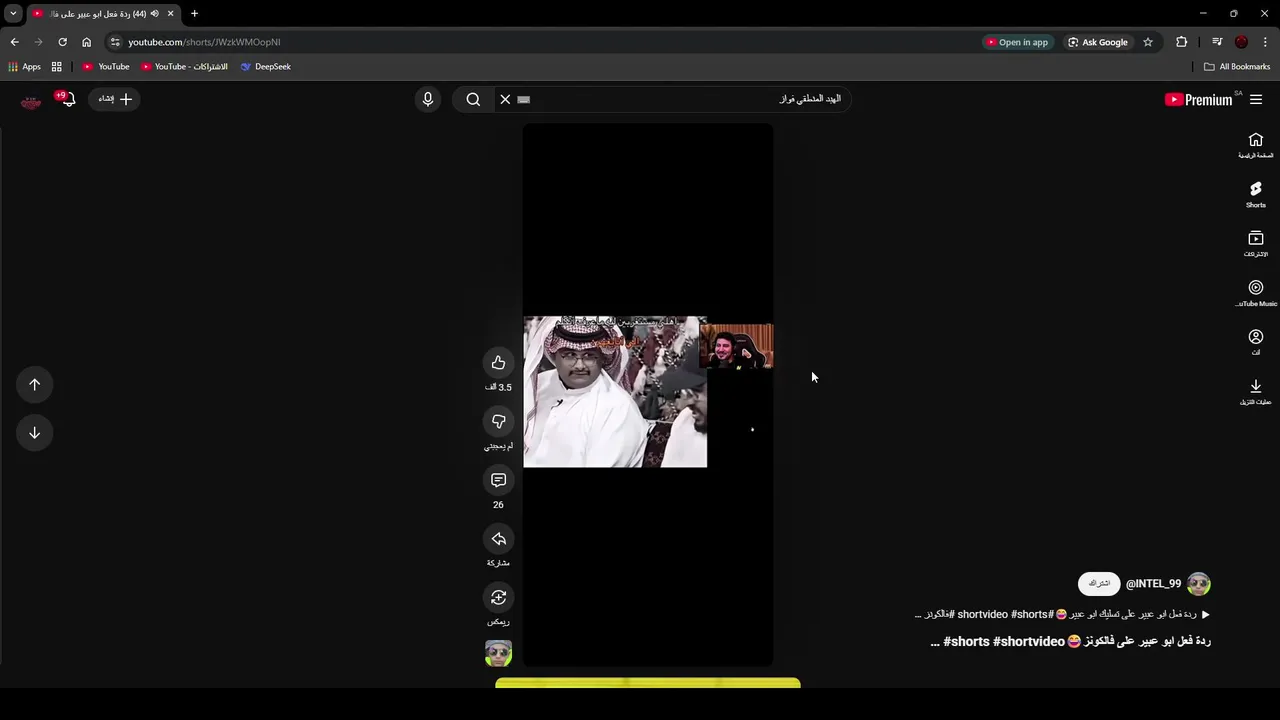This screenshot has height=720, width=1280.
Task: Open Chrome extensions puzzle icon
Action: (1182, 42)
